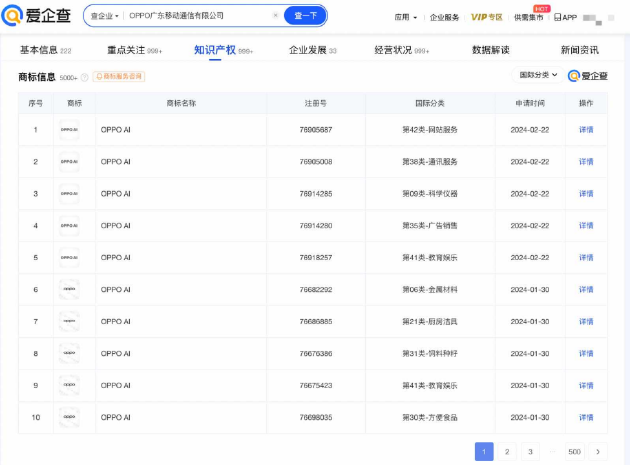
Task: Open the 应用 dropdown menu
Action: click(405, 17)
